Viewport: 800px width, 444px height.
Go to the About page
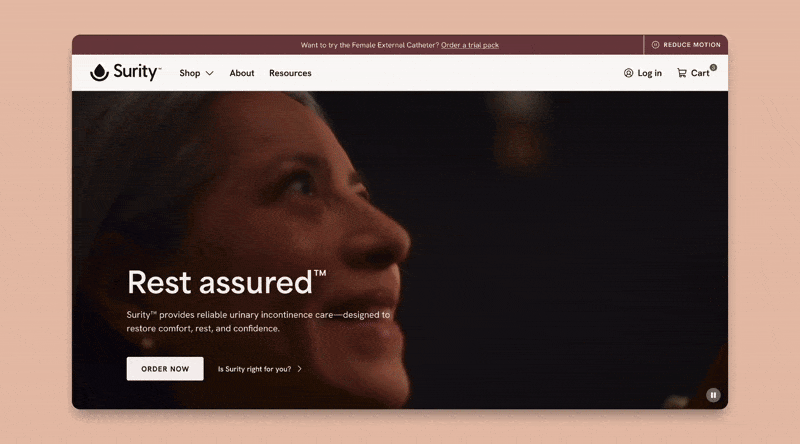click(x=242, y=73)
